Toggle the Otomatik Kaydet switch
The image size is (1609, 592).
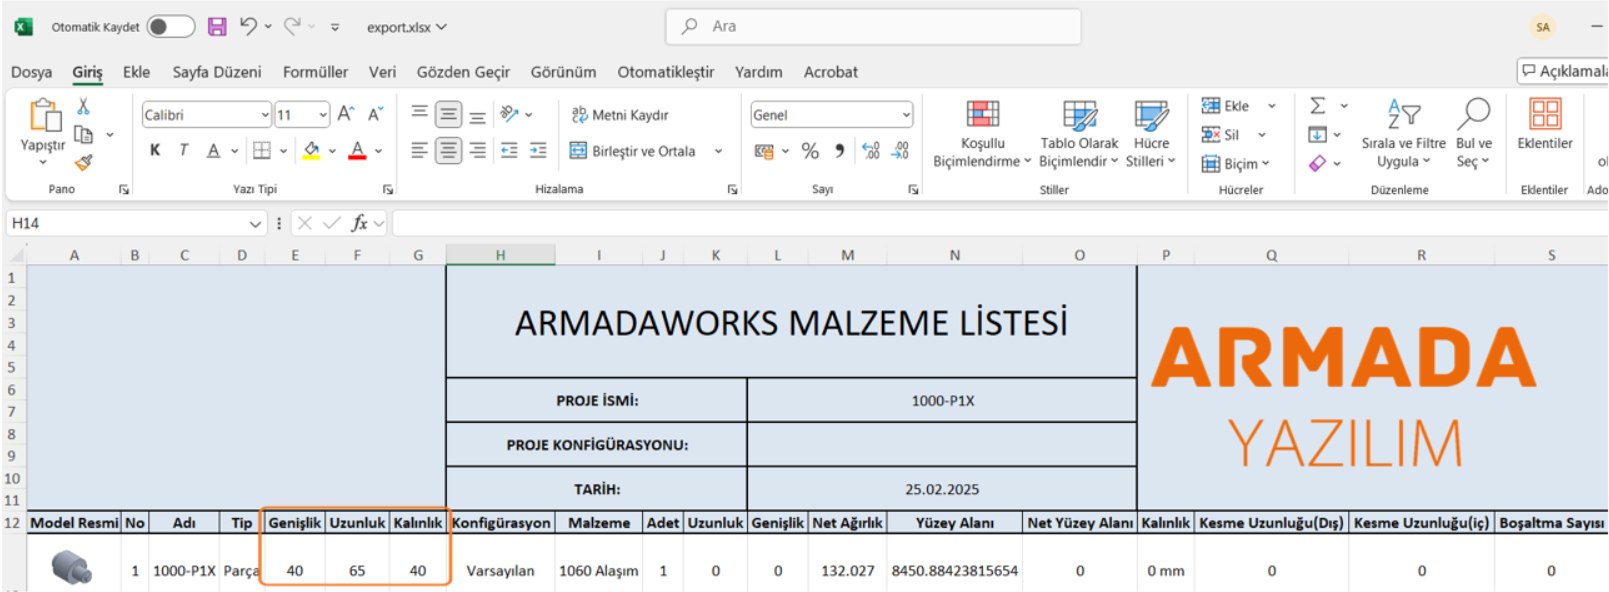[x=171, y=27]
